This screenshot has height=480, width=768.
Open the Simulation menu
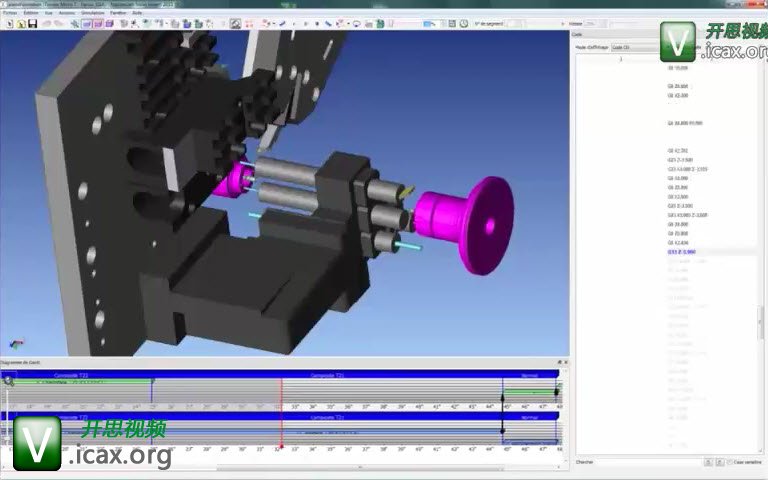coord(93,13)
